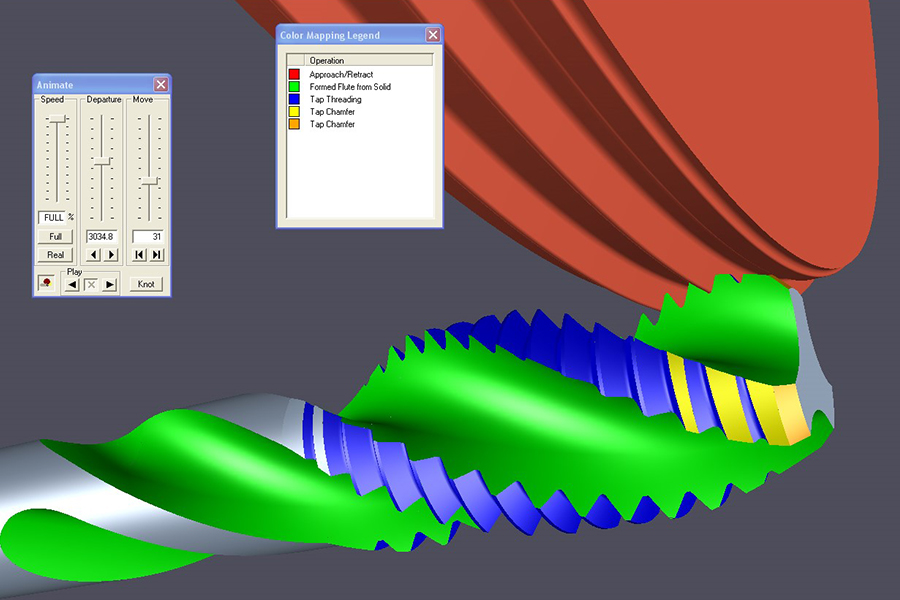Image resolution: width=900 pixels, height=600 pixels.
Task: Click the Speed slider handle
Action: (56, 120)
